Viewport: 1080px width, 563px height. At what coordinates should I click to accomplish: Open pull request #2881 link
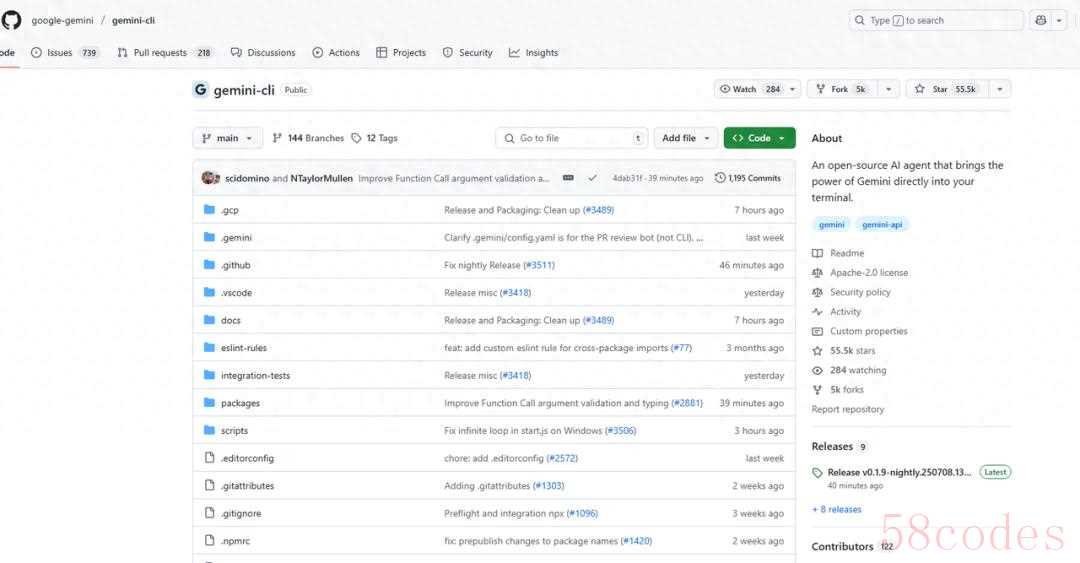687,403
